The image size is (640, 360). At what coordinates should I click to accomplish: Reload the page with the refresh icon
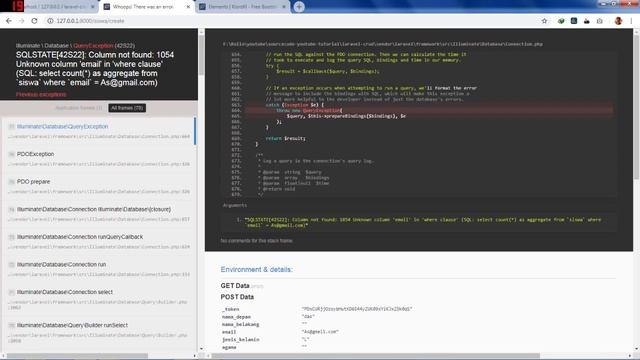pos(35,21)
